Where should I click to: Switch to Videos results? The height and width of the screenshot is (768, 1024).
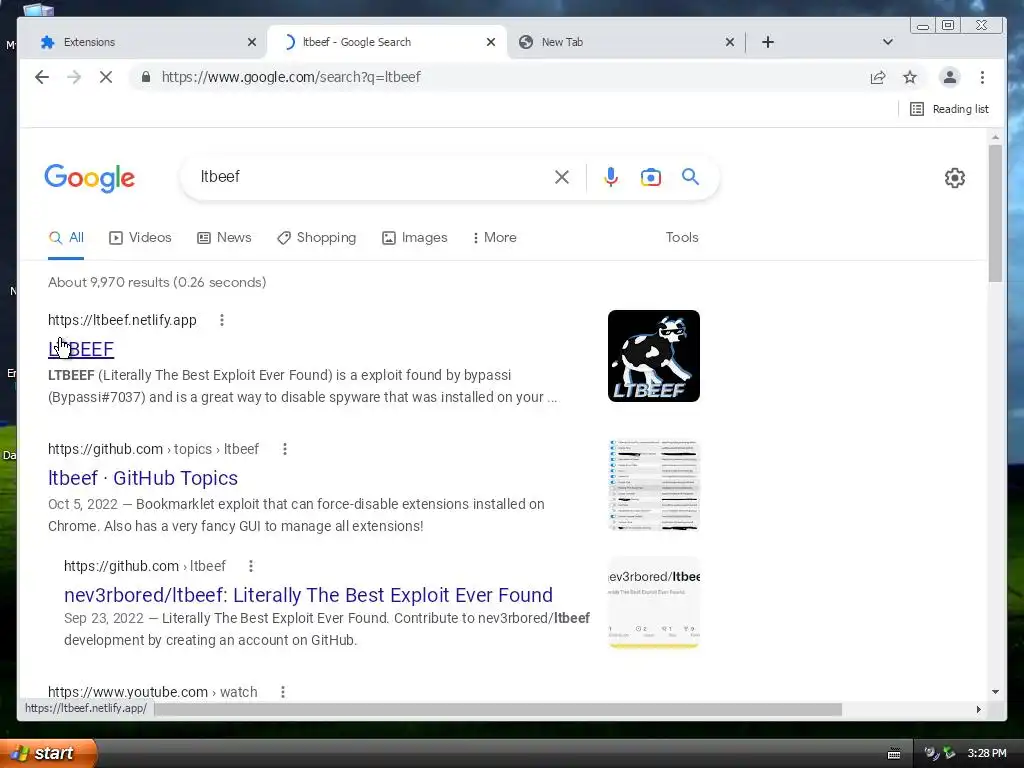(x=140, y=238)
